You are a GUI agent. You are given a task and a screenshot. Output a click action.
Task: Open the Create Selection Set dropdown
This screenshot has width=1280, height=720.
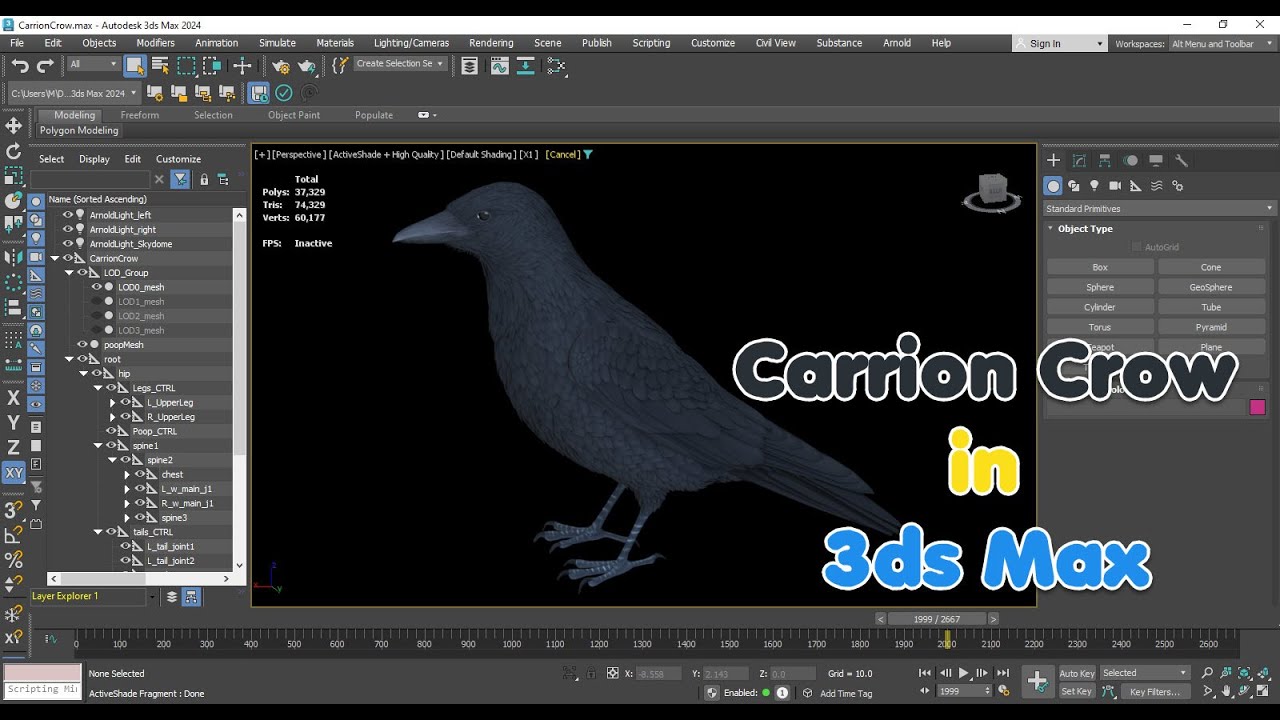click(x=400, y=64)
